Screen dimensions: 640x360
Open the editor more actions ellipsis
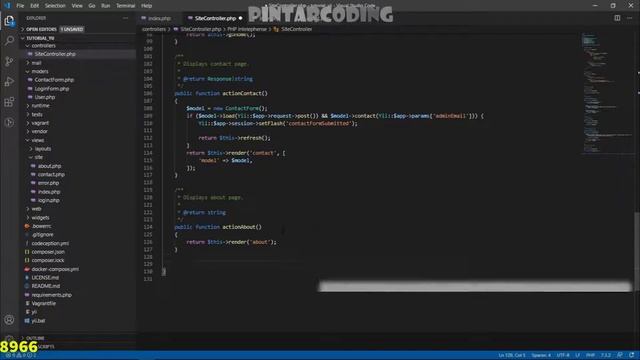tap(629, 18)
